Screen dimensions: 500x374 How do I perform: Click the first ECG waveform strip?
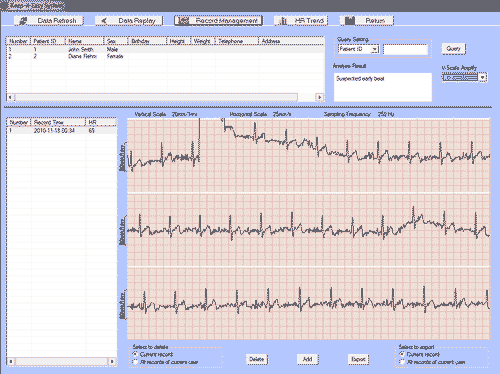pos(309,155)
